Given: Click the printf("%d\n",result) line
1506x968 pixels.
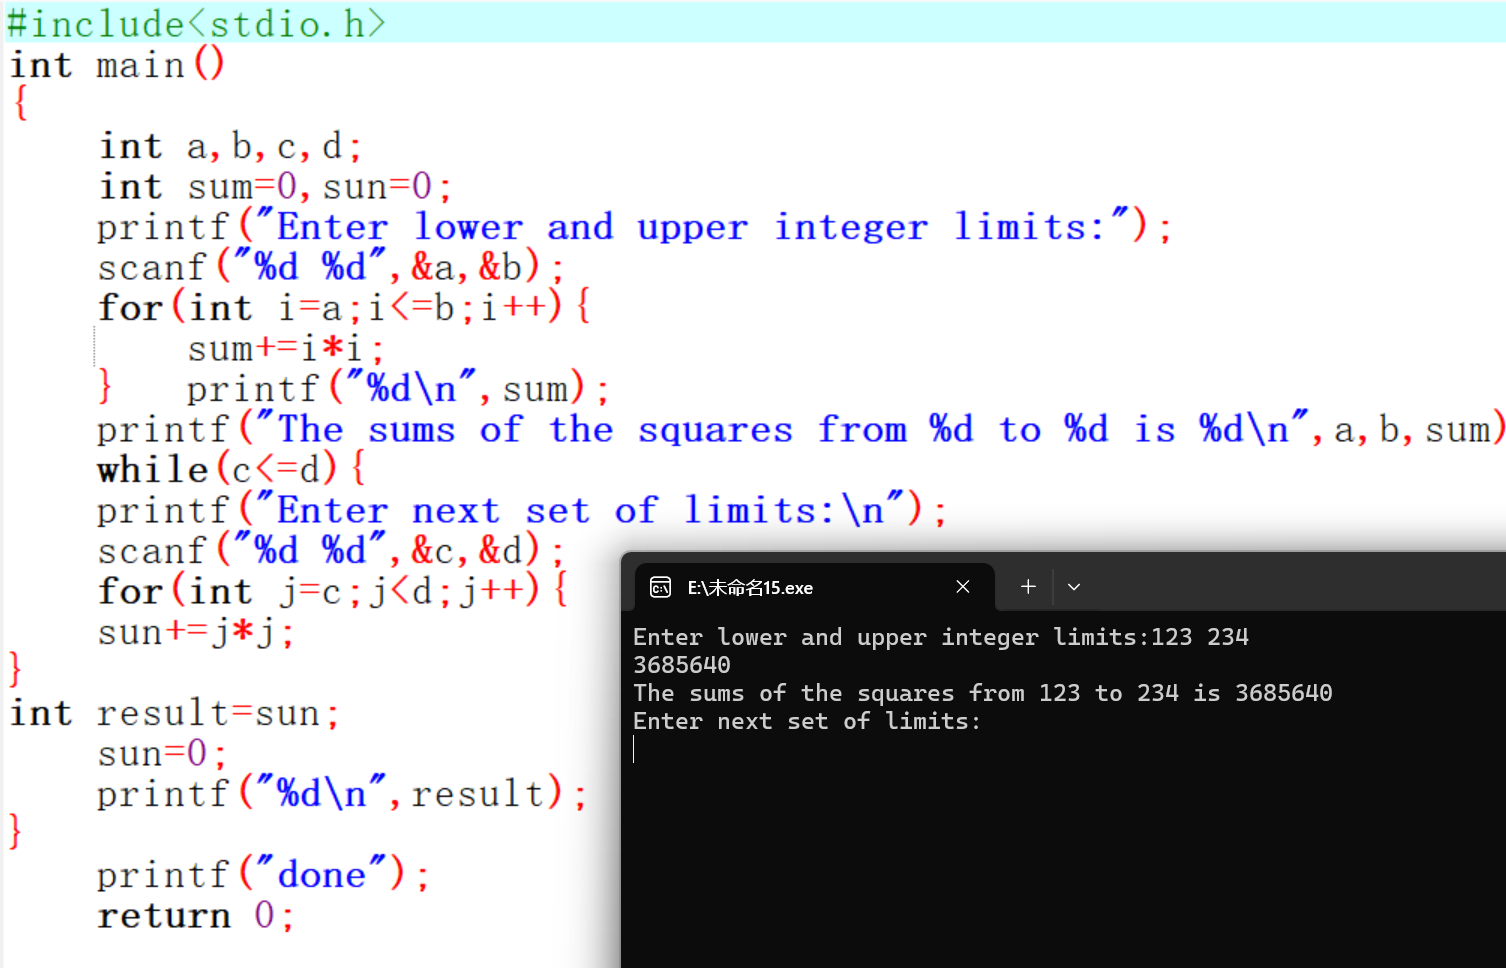Looking at the screenshot, I should 342,794.
